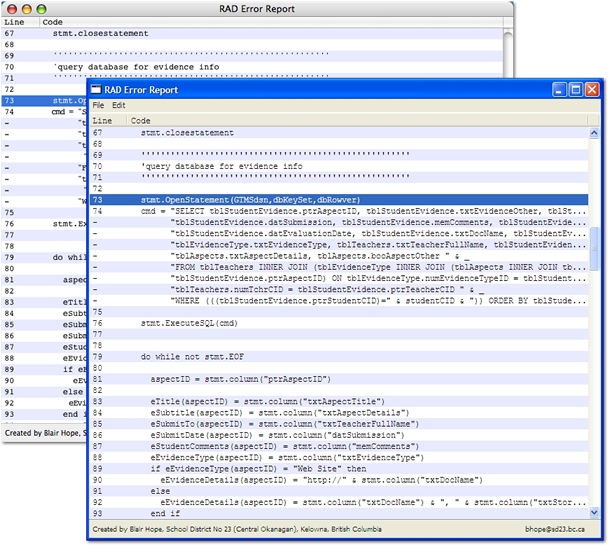
Task: Click the app icon in the front window title bar
Action: coord(98,89)
